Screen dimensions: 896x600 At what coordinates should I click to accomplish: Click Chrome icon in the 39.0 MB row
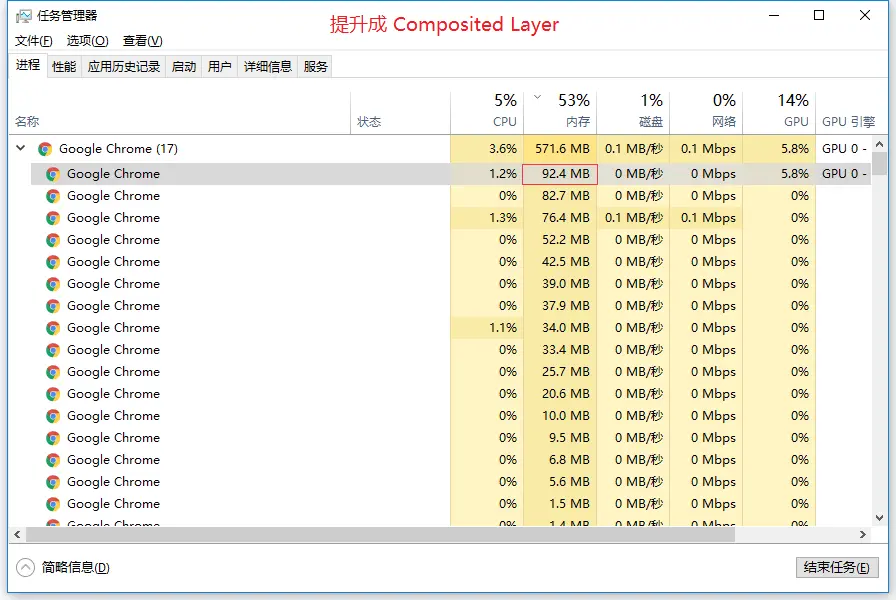click(53, 285)
